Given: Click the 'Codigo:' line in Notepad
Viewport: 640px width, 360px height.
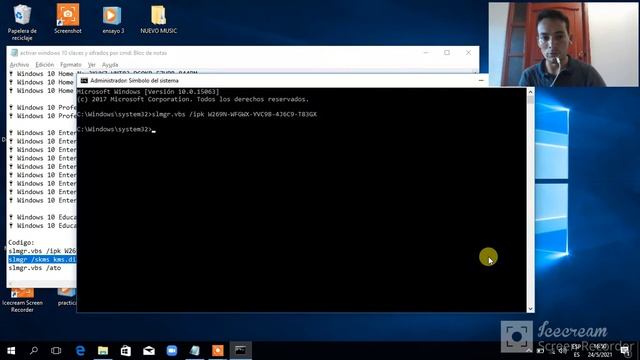Looking at the screenshot, I should 21,242.
